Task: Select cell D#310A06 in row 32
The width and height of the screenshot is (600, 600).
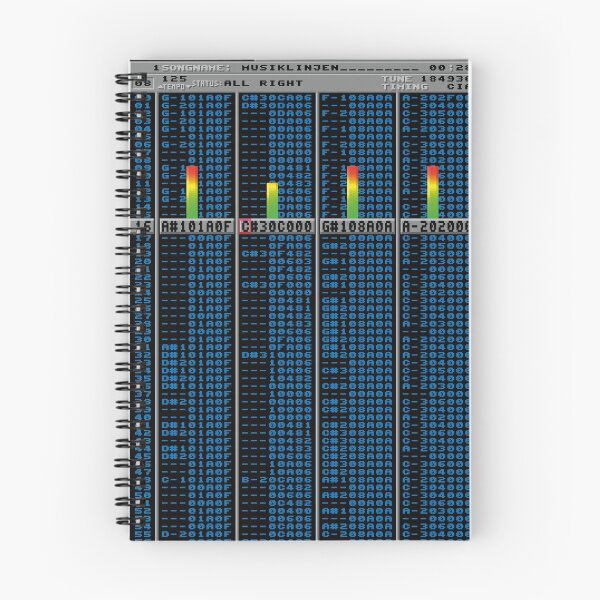Action: pos(277,355)
